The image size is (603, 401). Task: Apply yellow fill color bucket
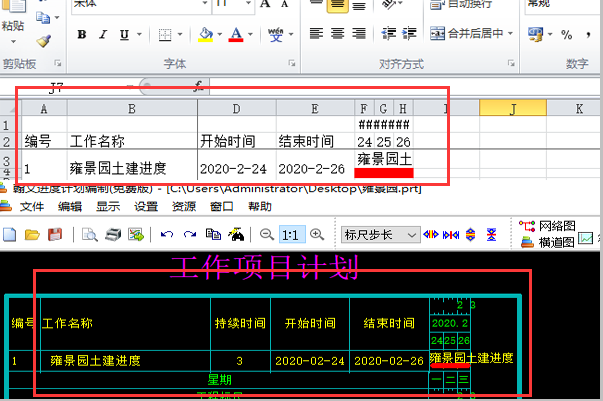206,35
